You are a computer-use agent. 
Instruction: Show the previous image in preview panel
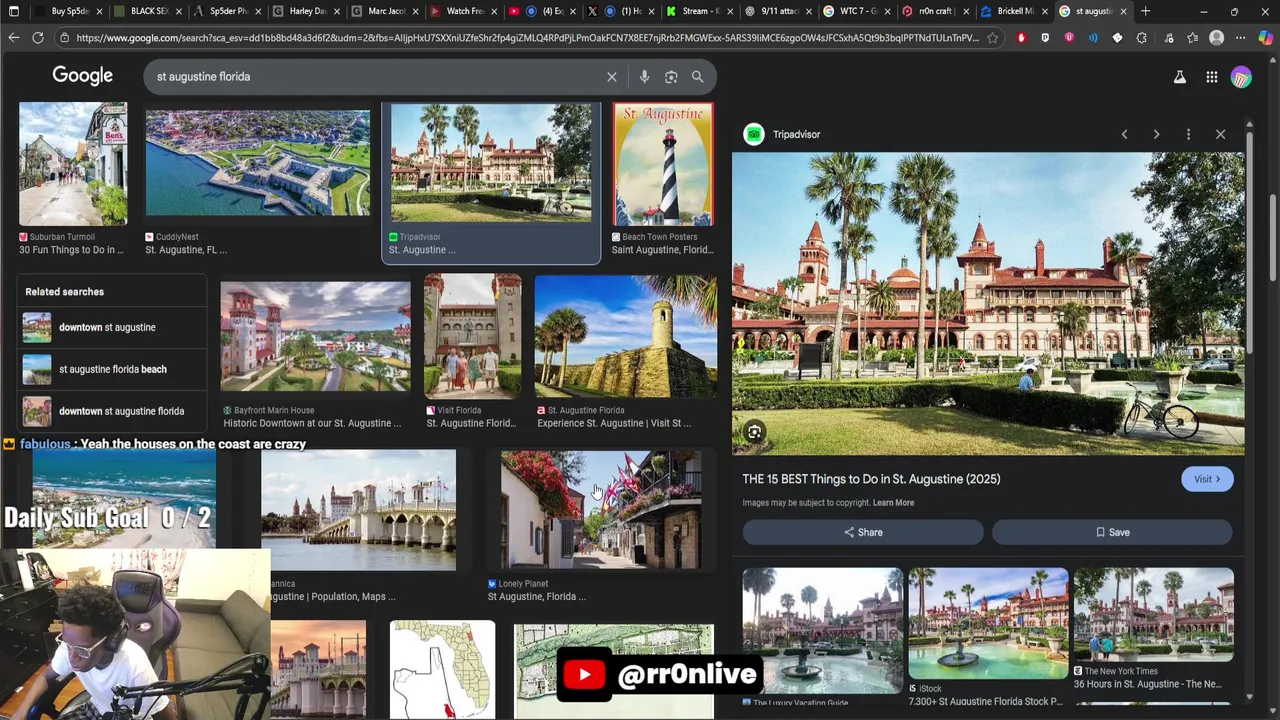pos(1124,134)
